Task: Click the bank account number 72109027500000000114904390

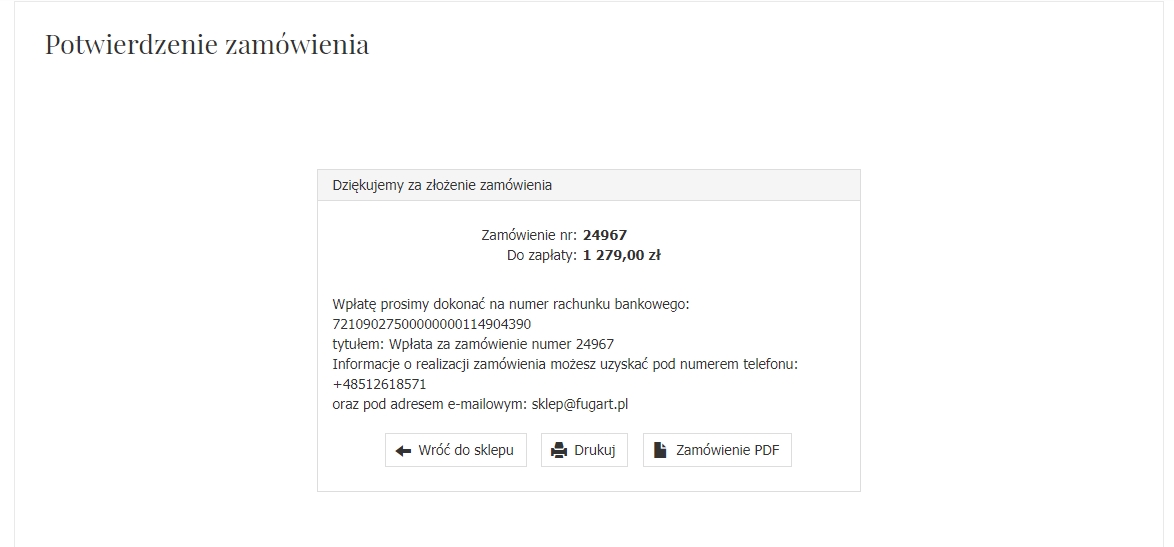Action: tap(432, 324)
